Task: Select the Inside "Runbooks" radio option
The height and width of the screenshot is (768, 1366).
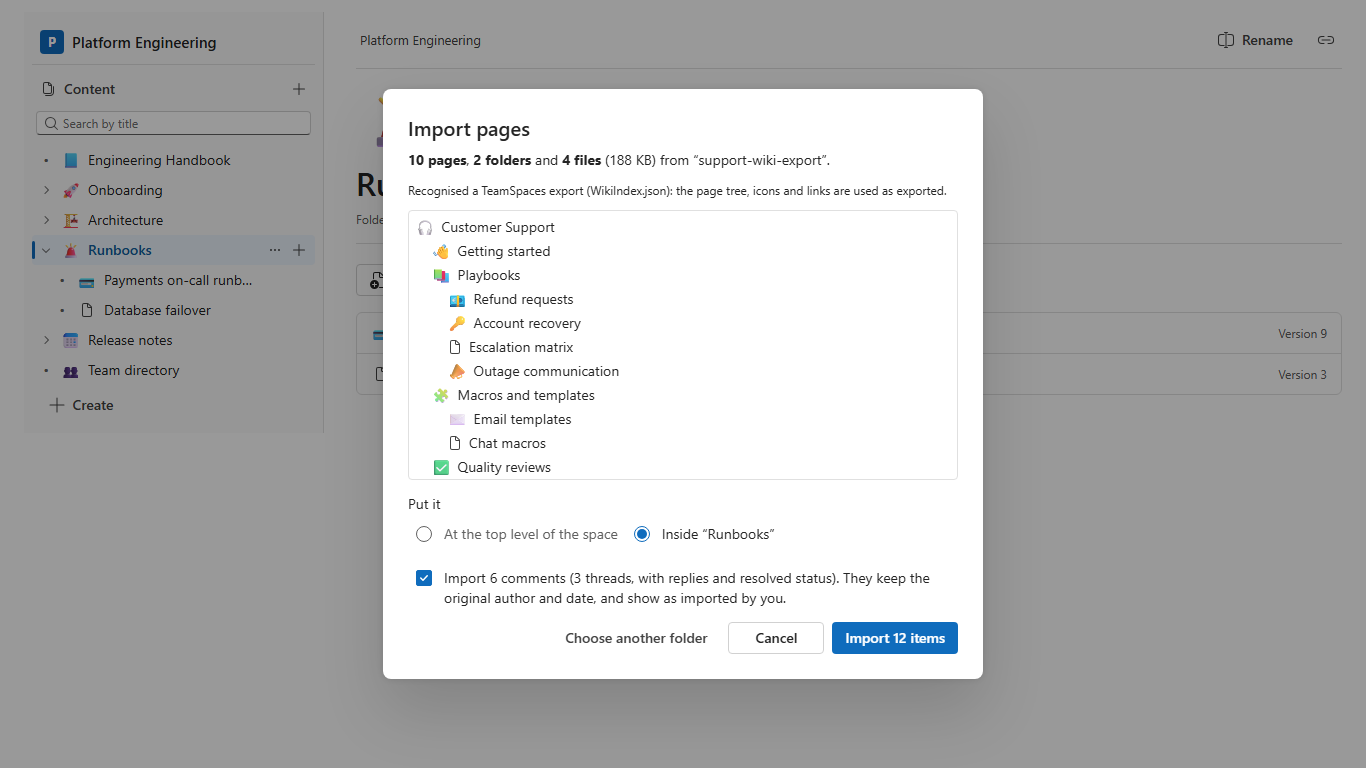Action: coord(642,534)
